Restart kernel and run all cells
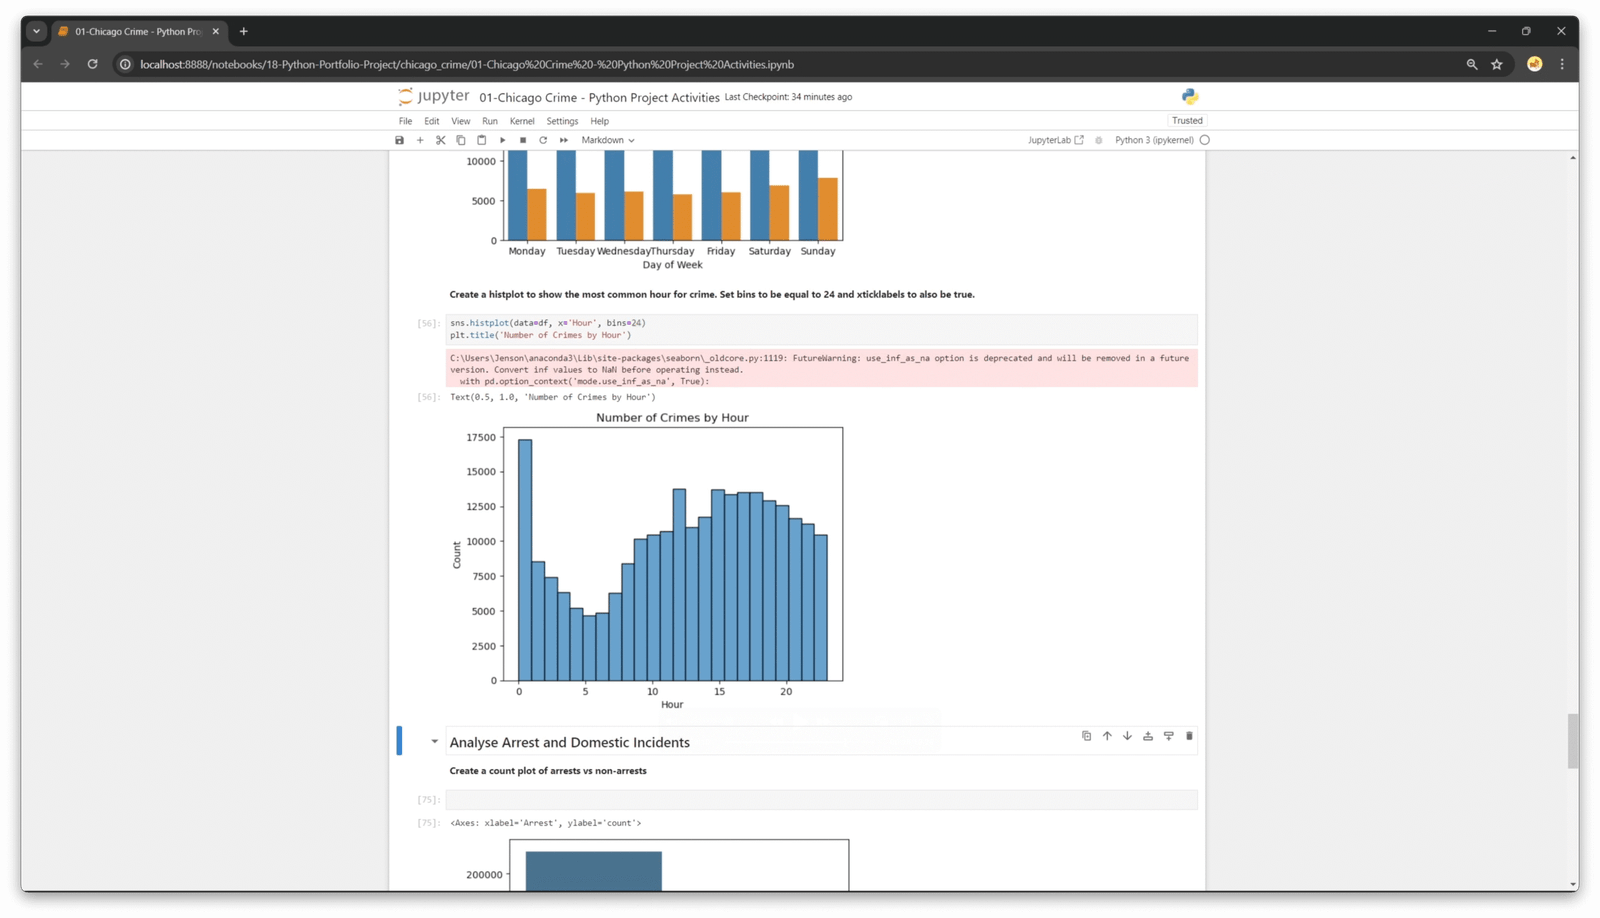The height and width of the screenshot is (918, 1600). pyautogui.click(x=564, y=140)
